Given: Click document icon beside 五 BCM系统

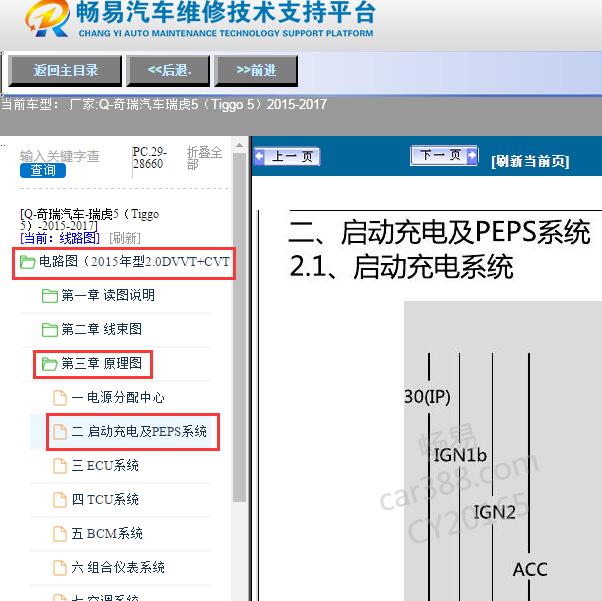Looking at the screenshot, I should [x=60, y=533].
